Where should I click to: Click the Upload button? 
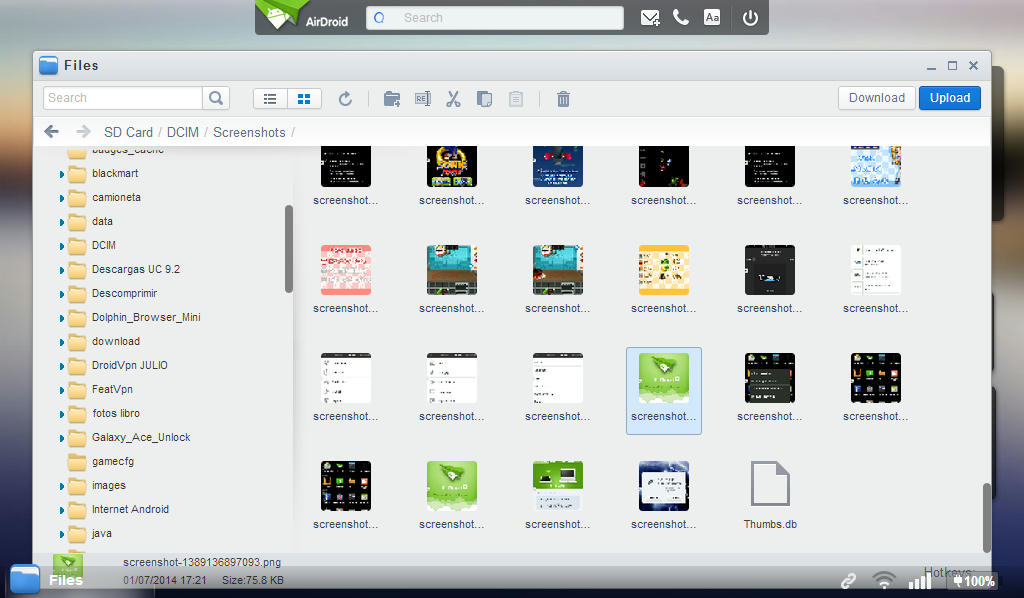click(949, 98)
